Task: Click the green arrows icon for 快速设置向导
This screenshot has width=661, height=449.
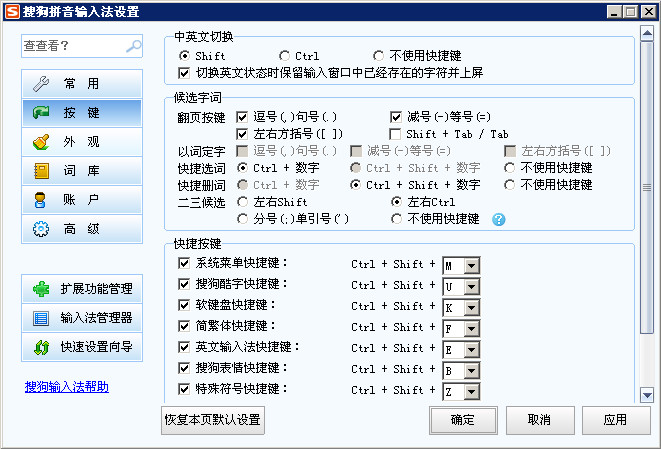Action: pos(42,347)
